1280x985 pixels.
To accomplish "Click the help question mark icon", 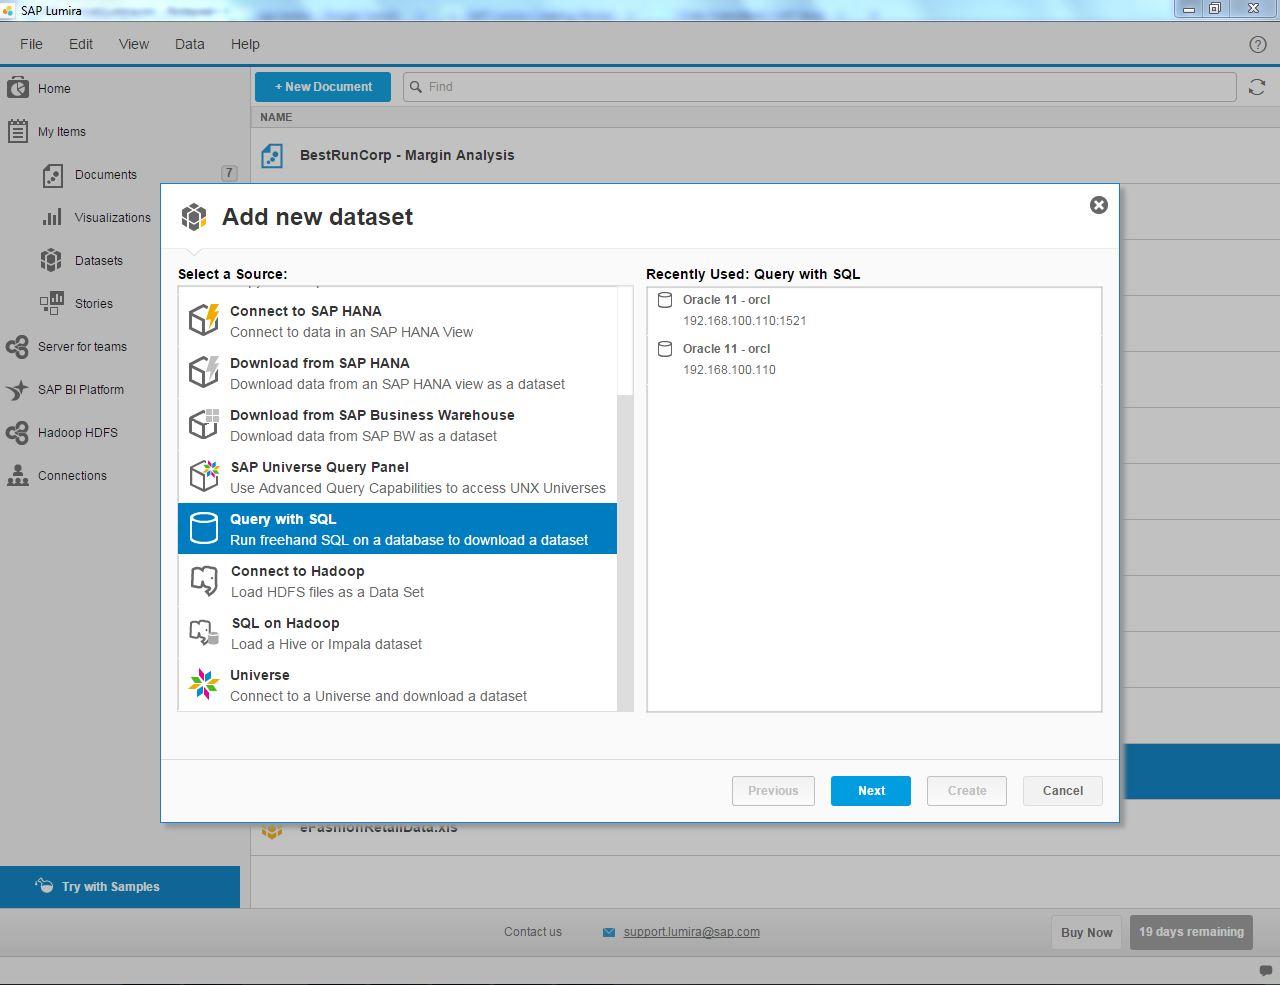I will click(x=1258, y=44).
